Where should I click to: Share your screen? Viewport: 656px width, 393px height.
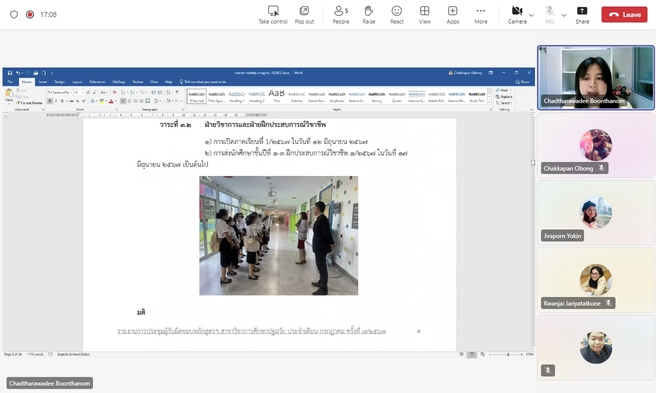[x=582, y=15]
